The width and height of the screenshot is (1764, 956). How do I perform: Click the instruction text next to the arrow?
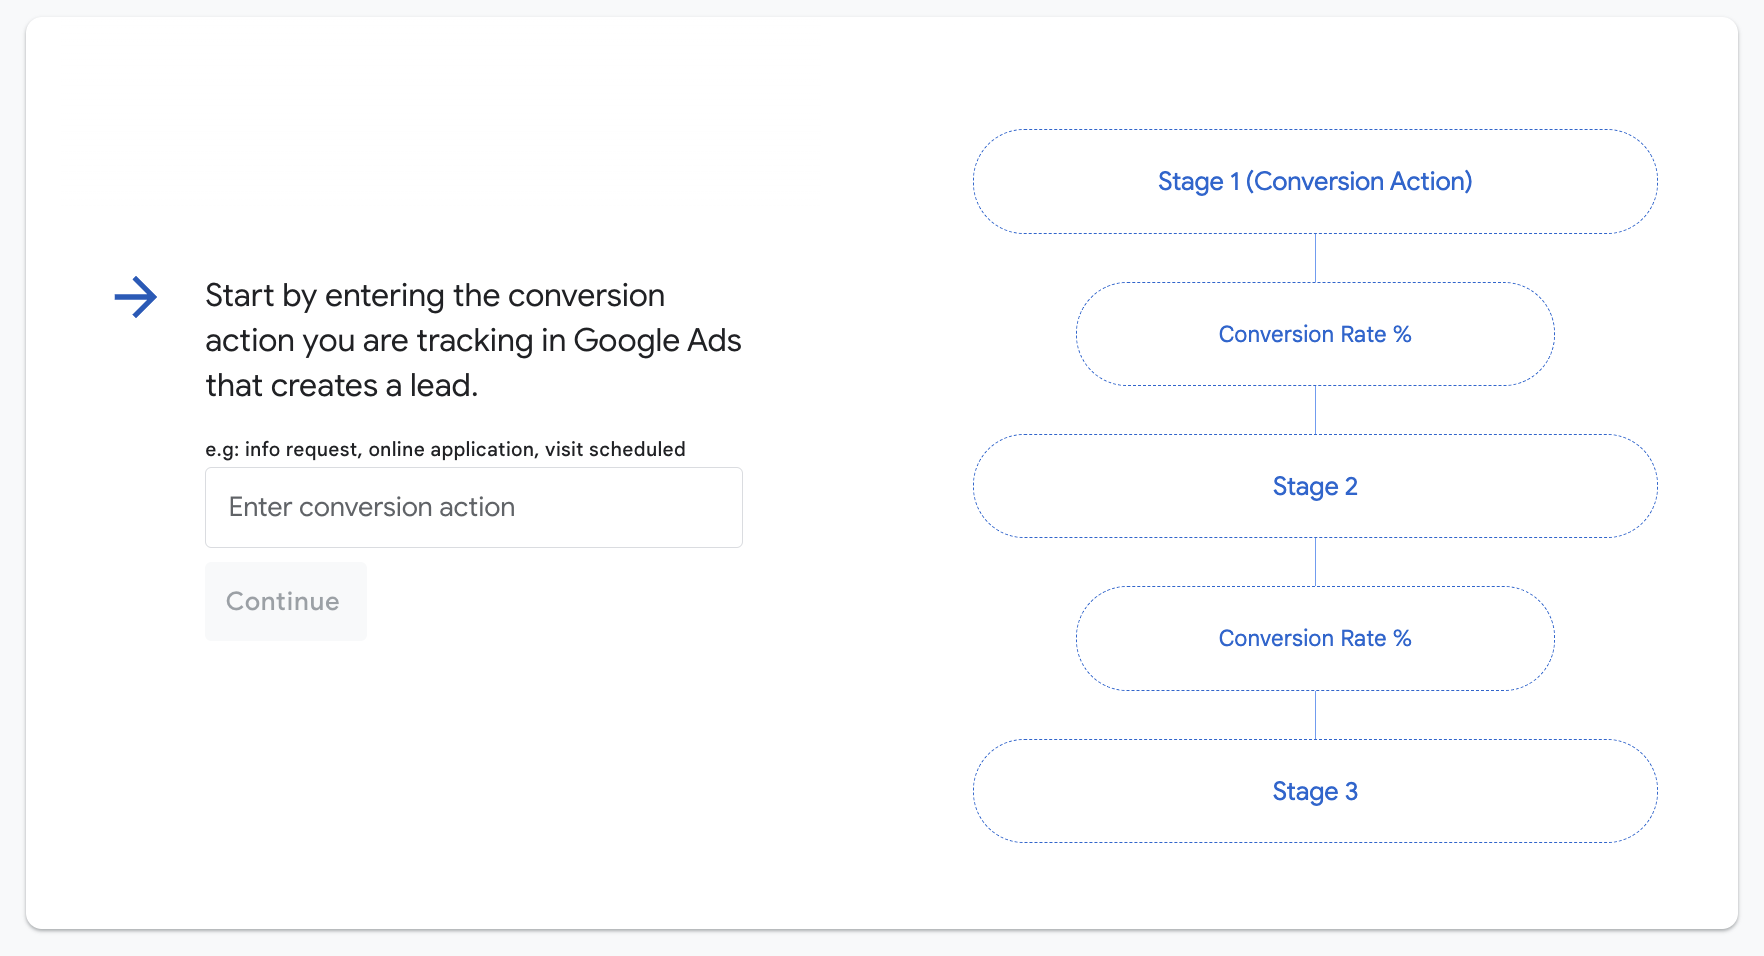(473, 340)
